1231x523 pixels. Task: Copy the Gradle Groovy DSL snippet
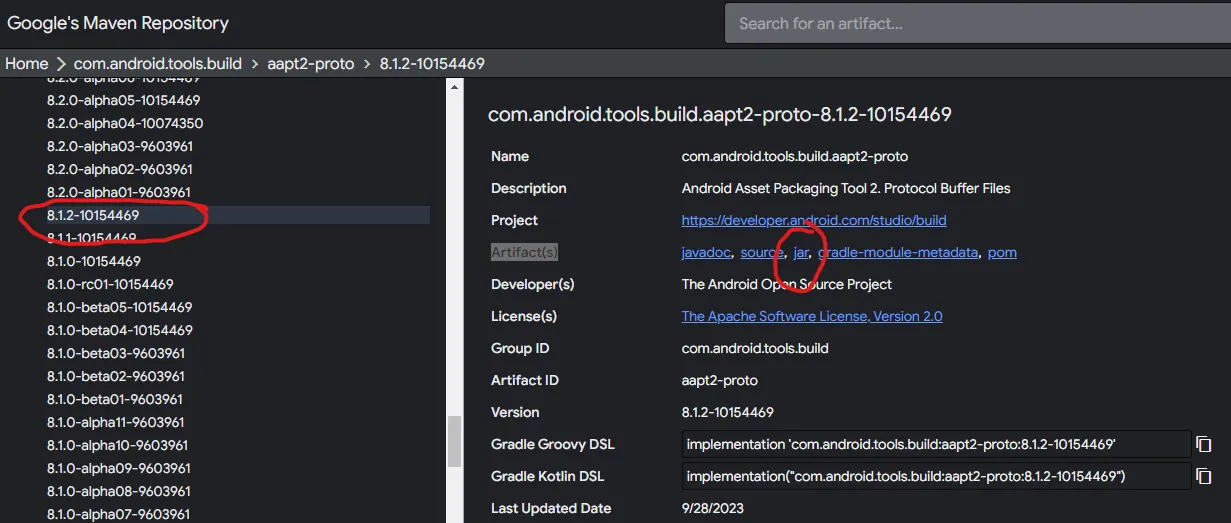(1204, 444)
